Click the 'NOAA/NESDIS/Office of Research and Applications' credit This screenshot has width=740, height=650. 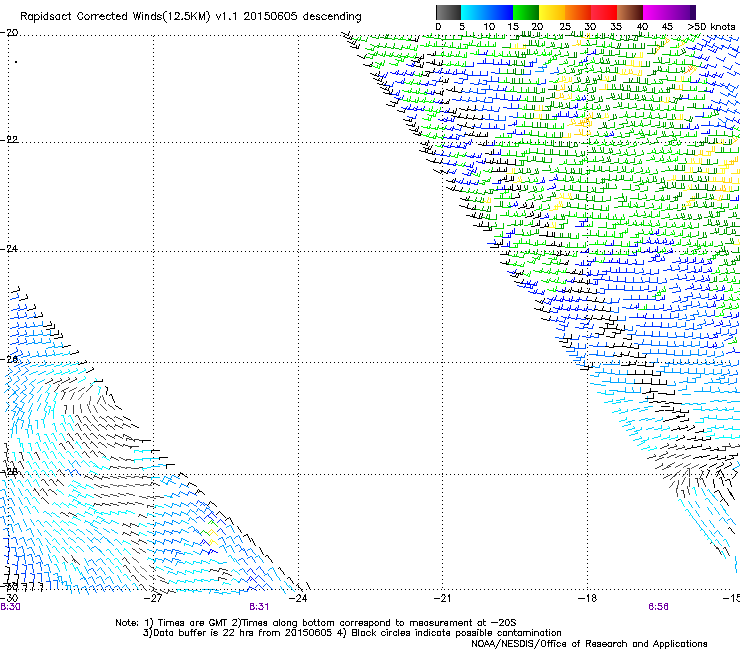pos(589,644)
